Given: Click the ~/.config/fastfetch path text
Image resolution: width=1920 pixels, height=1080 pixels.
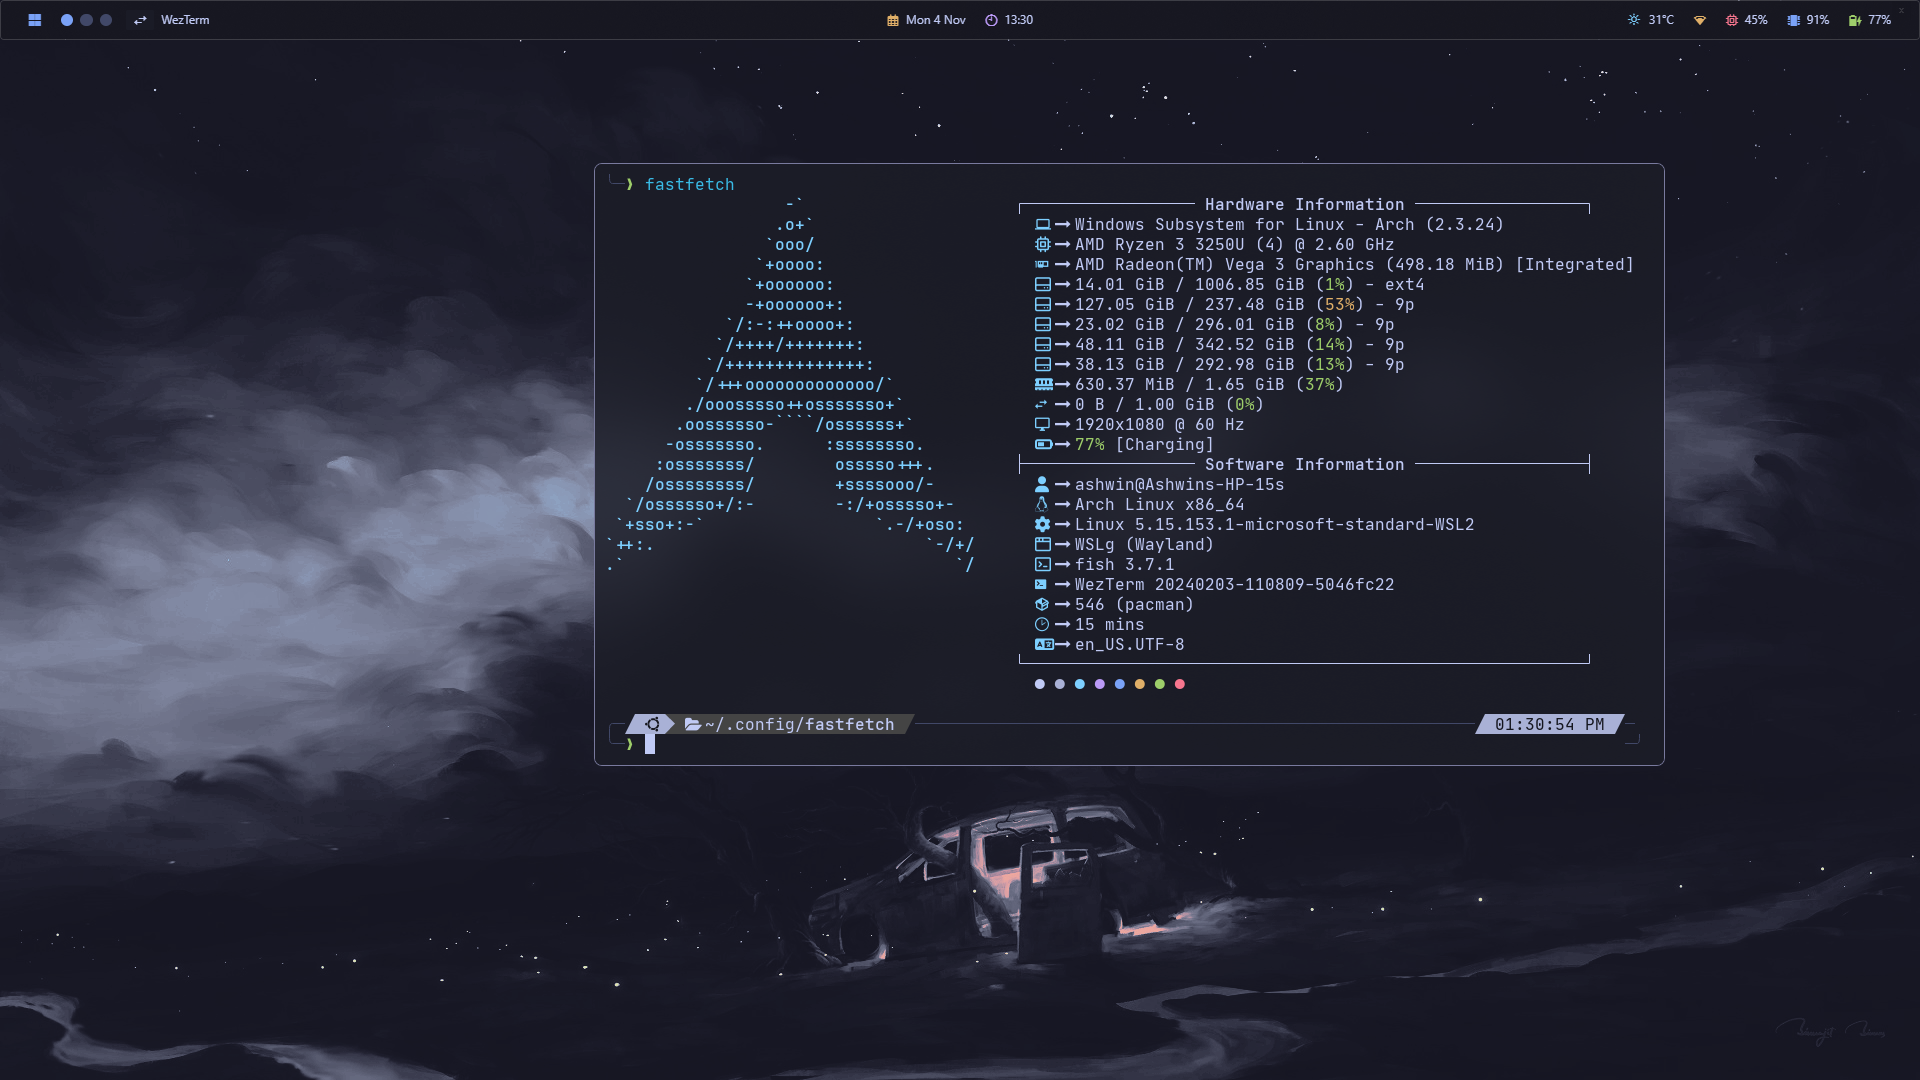Looking at the screenshot, I should click(799, 724).
